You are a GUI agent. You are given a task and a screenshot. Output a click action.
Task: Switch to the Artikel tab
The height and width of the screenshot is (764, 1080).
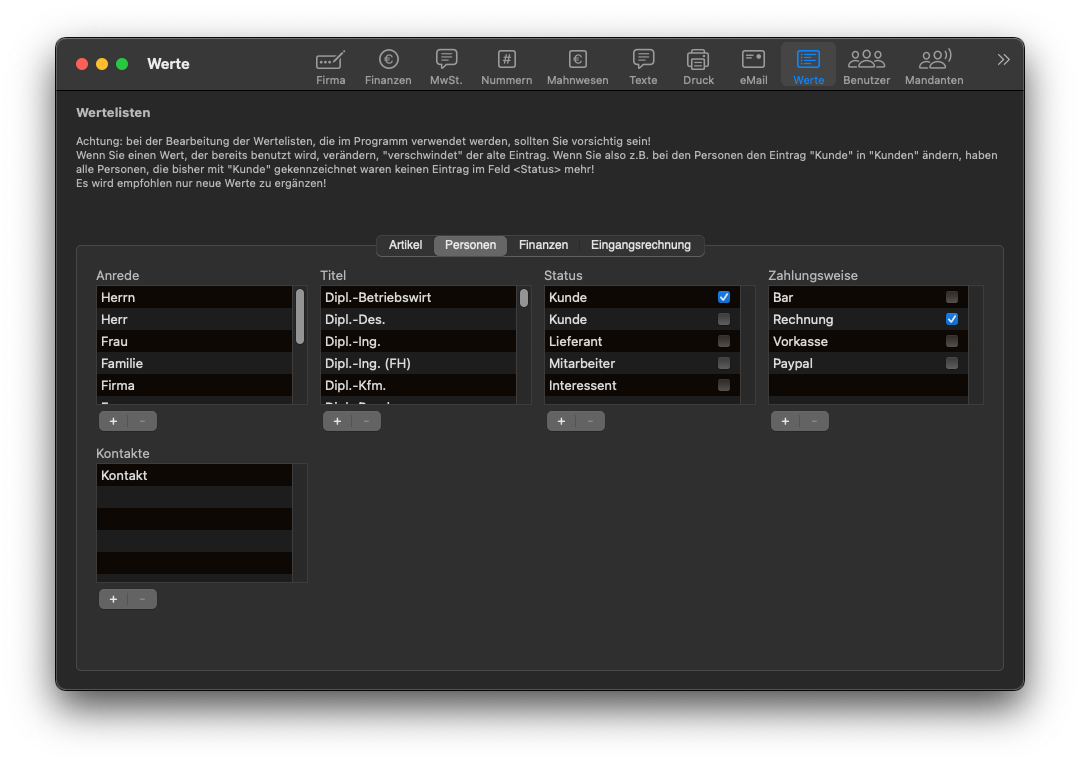405,245
